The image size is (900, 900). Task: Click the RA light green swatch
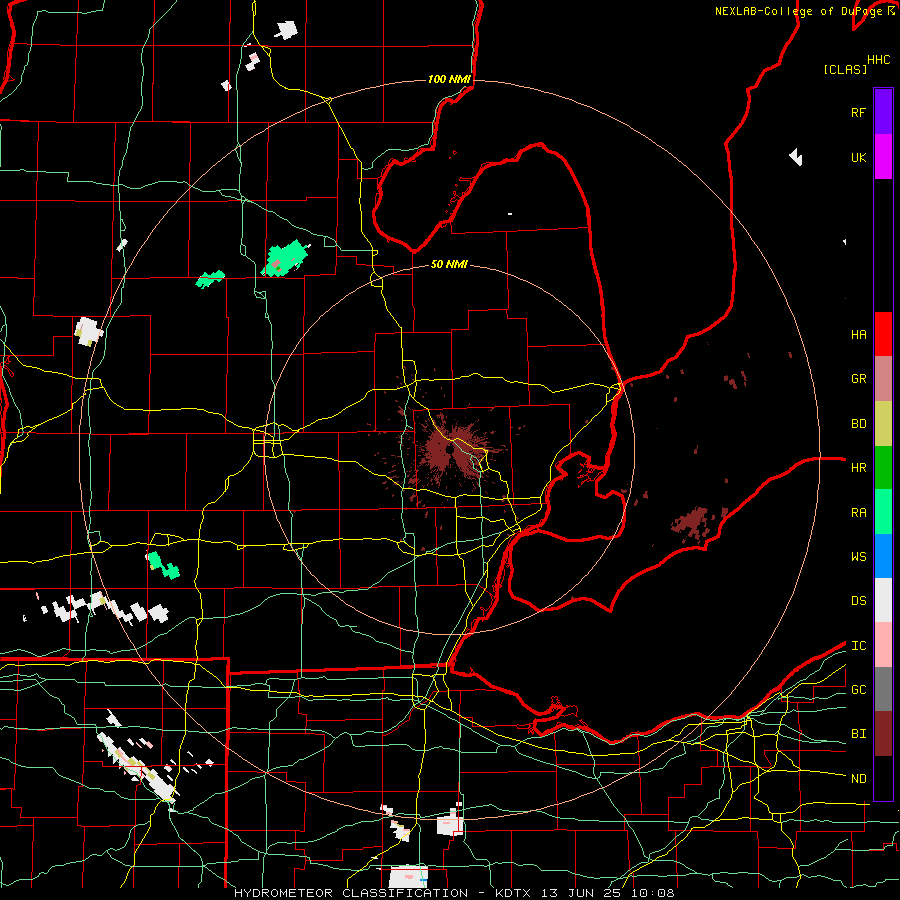click(883, 512)
